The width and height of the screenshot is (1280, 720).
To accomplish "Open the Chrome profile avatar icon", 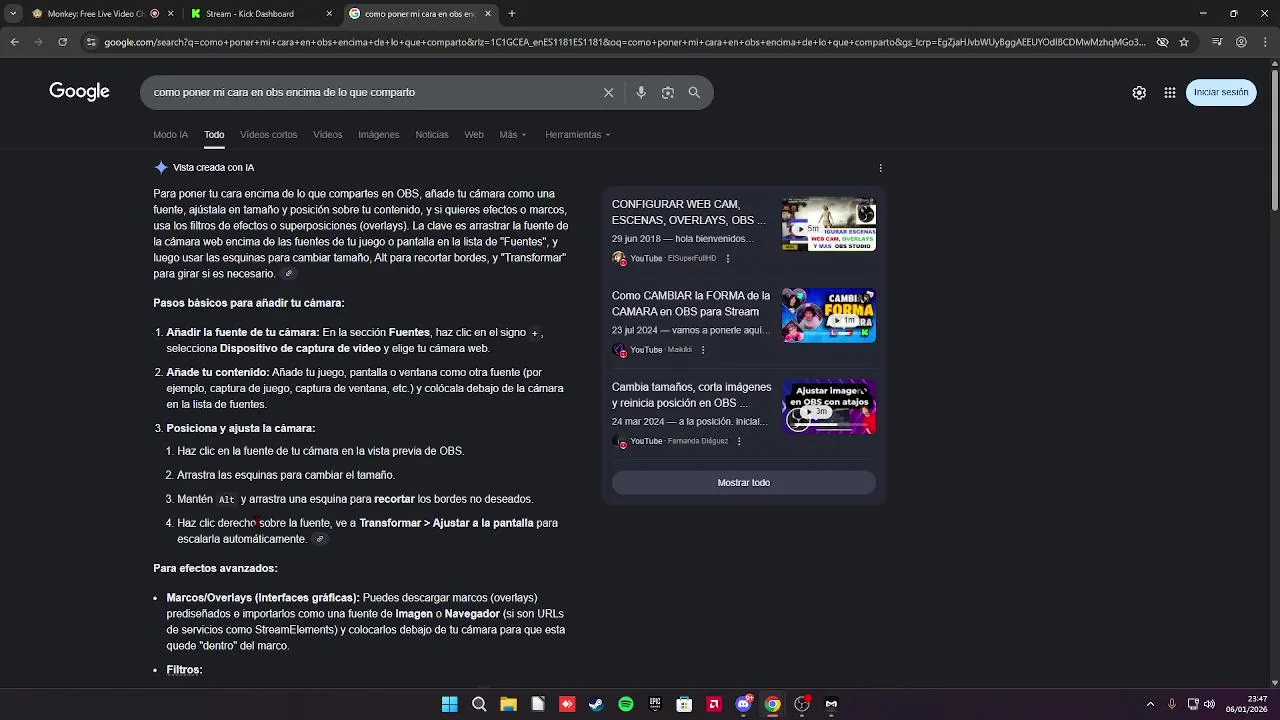I will coord(1241,42).
